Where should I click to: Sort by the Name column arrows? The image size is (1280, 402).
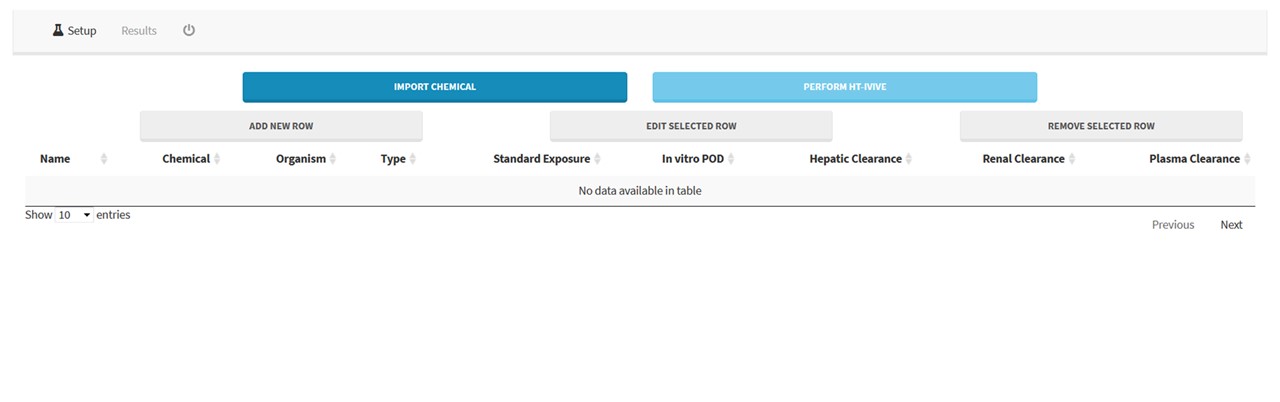coord(104,159)
